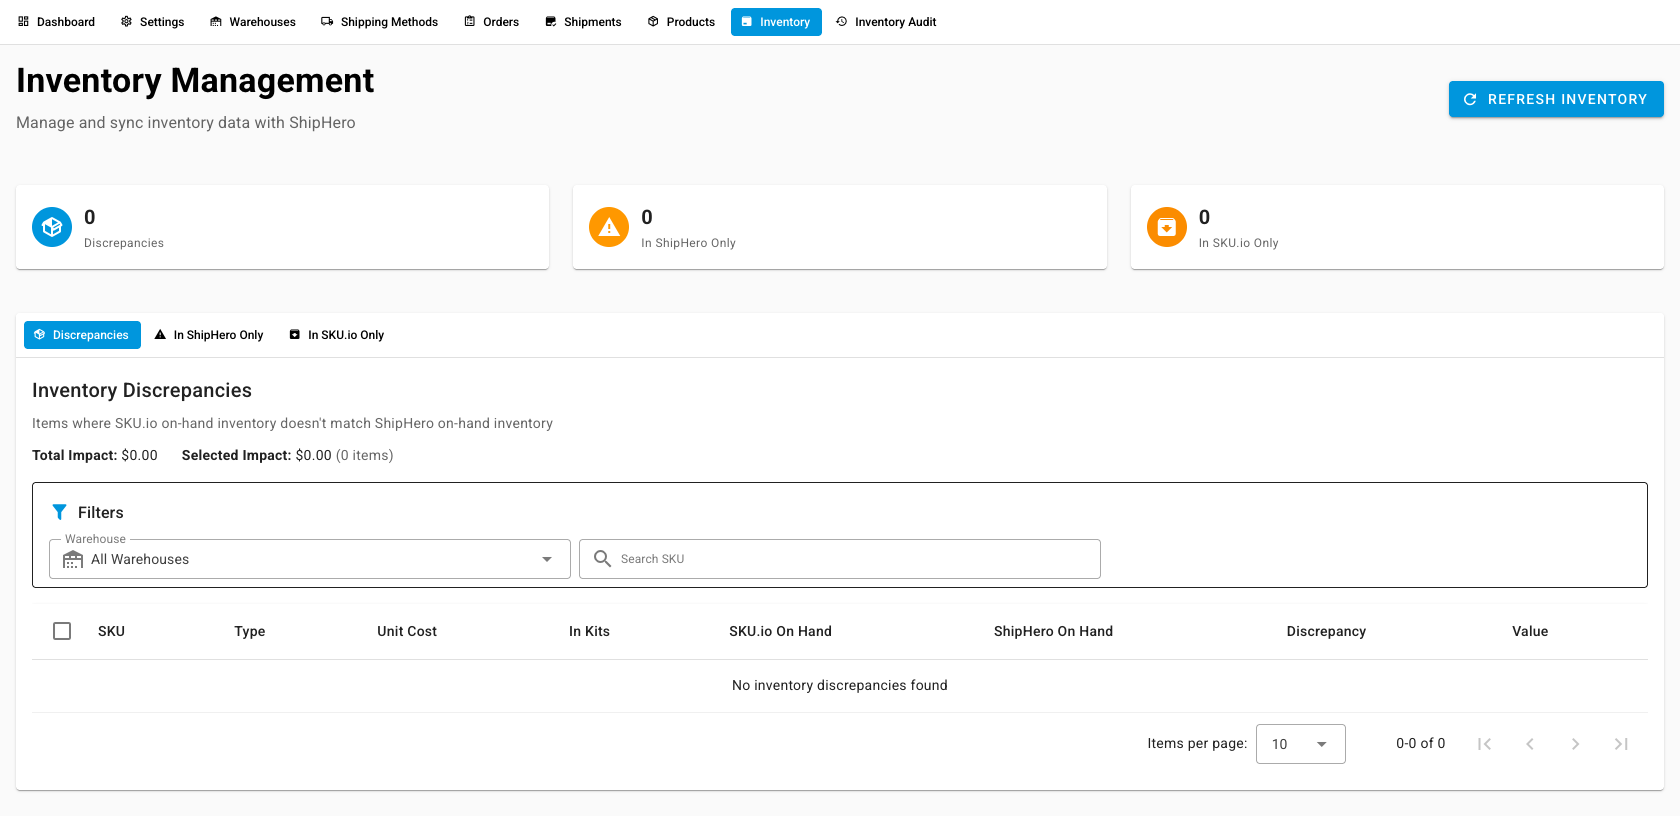The image size is (1680, 816).
Task: Open the Orders page
Action: 491,22
